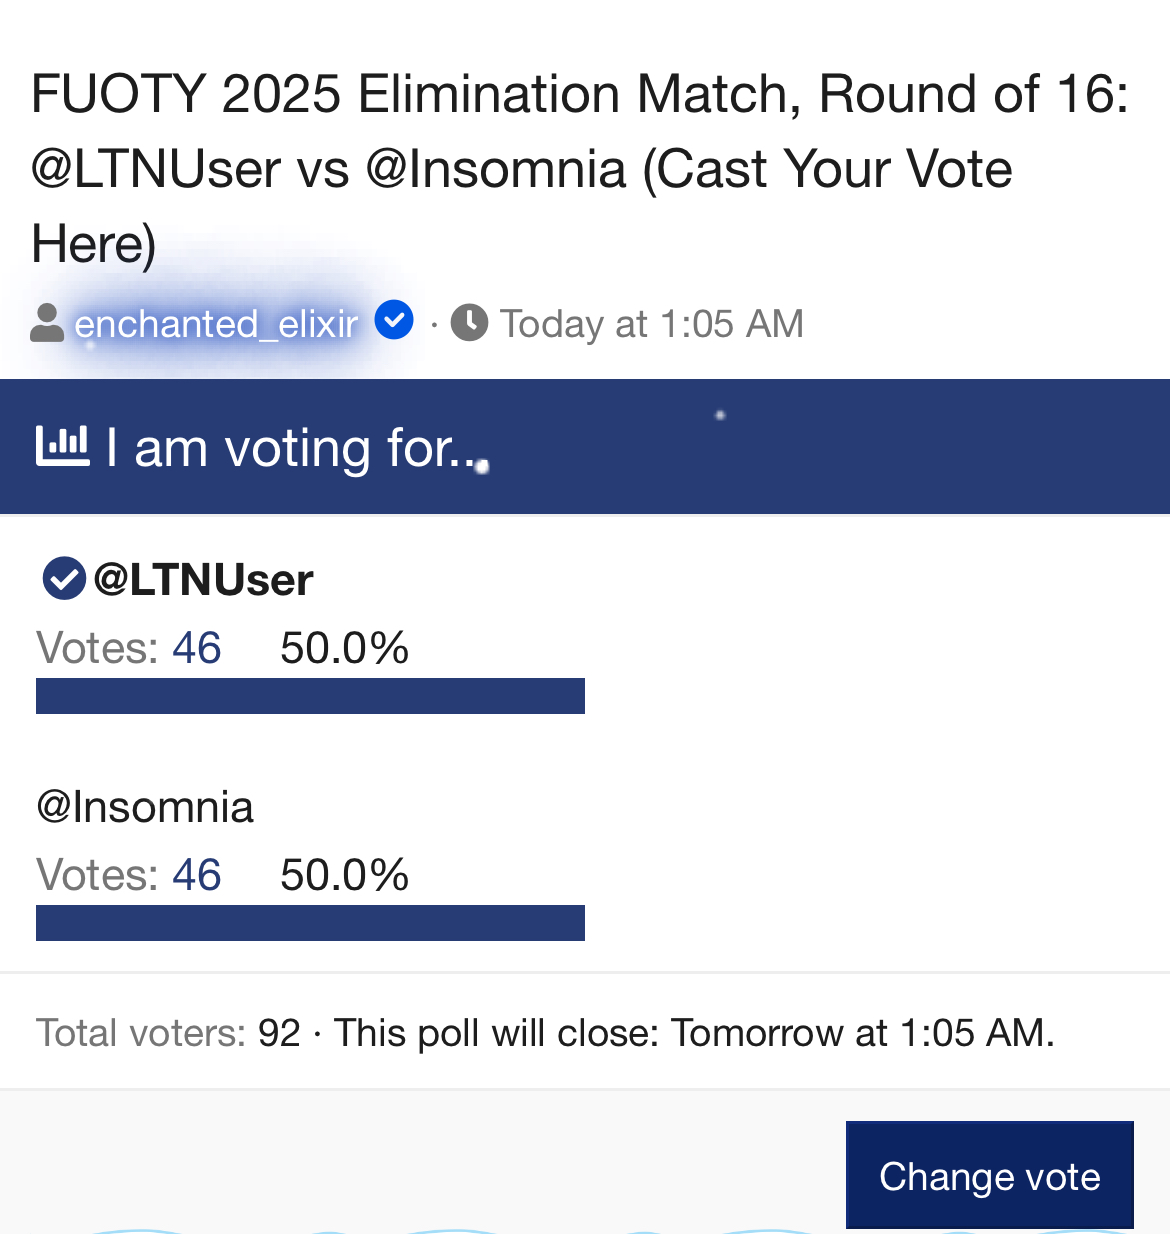Screen dimensions: 1170x1234
Task: Click the 'Total voters: 92' count
Action: pos(168,1033)
